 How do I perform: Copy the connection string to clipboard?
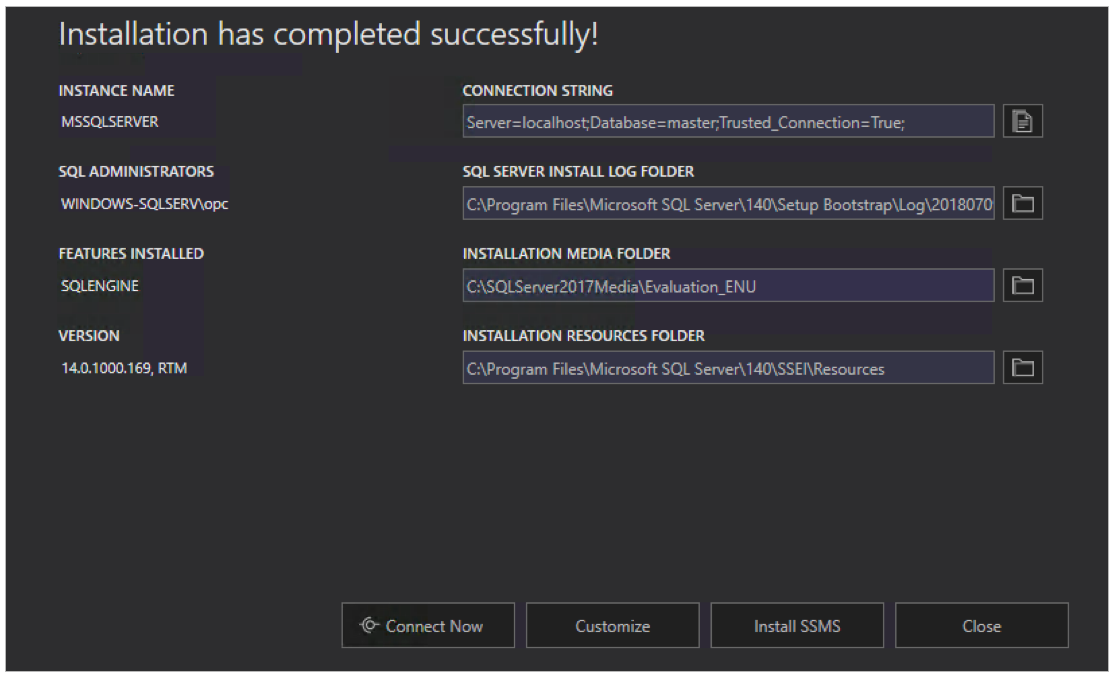pyautogui.click(x=1023, y=121)
